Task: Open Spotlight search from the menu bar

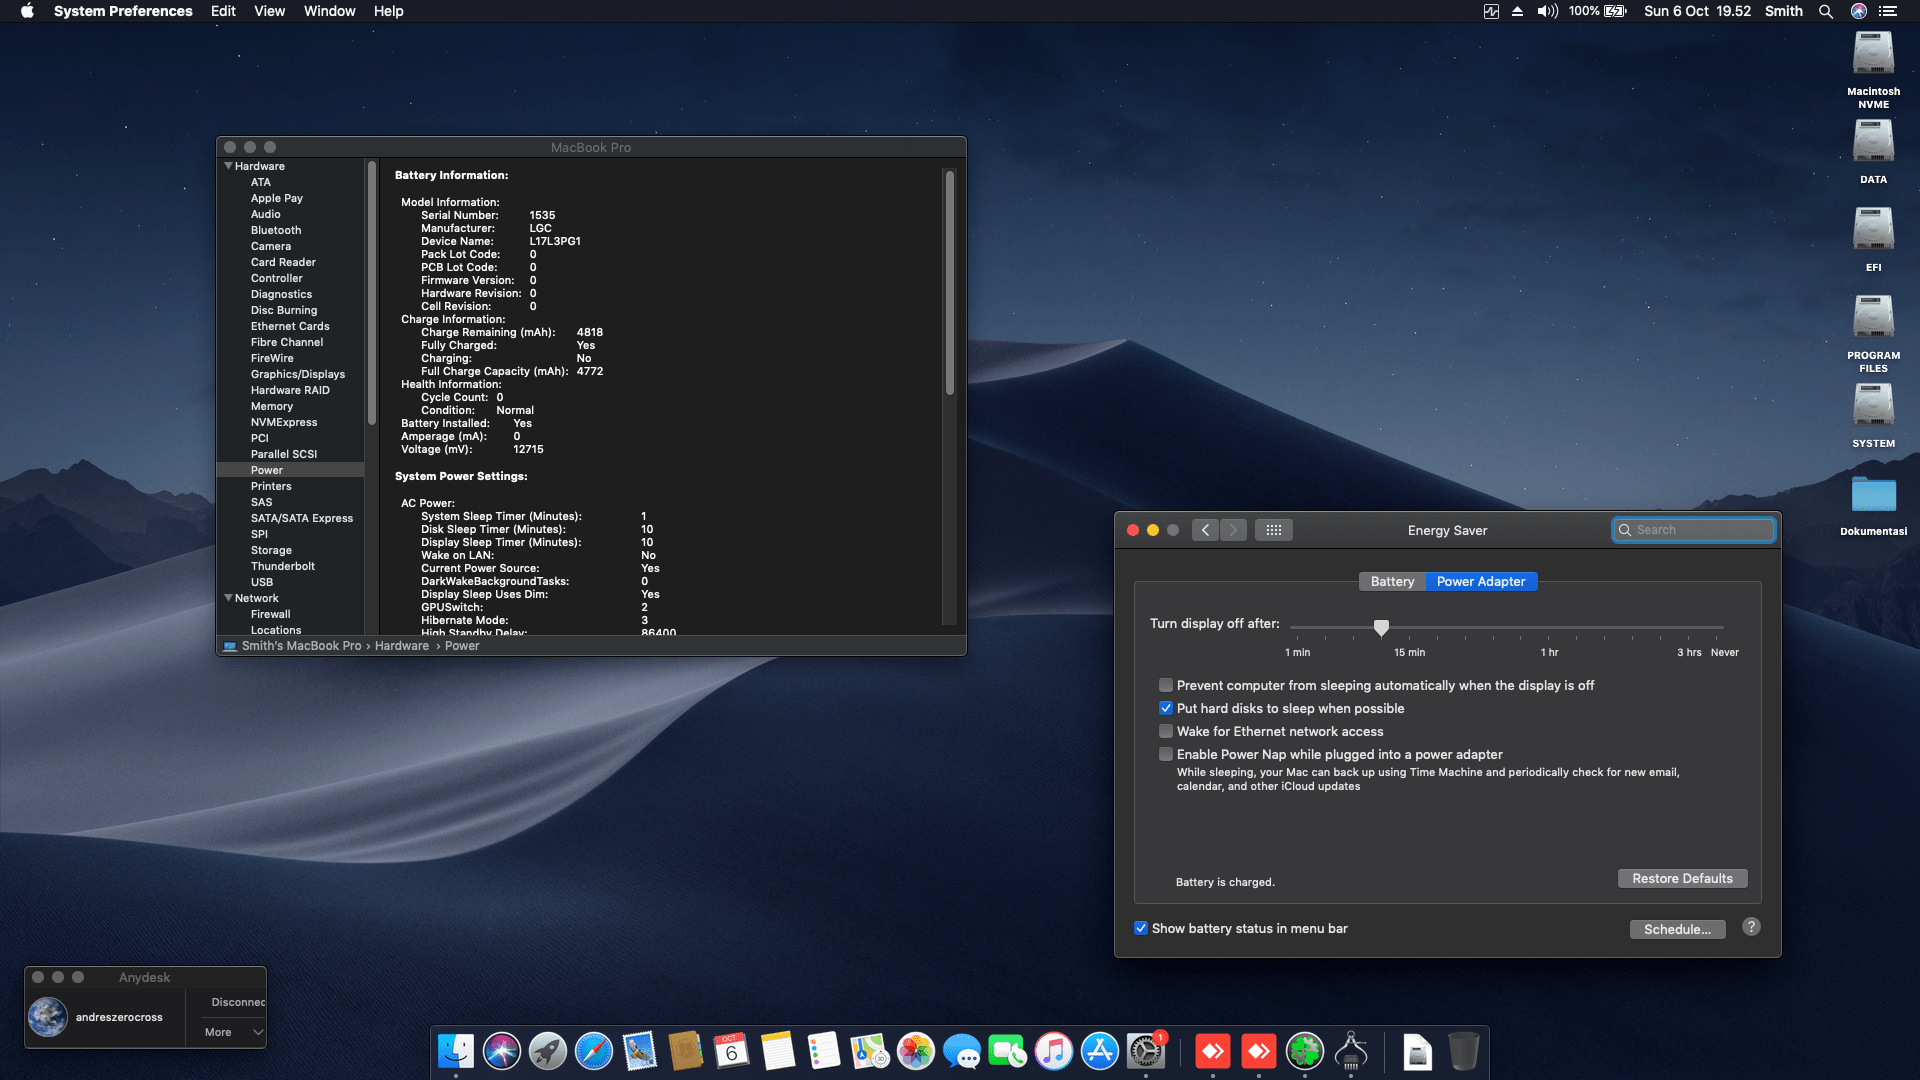Action: 1826,11
